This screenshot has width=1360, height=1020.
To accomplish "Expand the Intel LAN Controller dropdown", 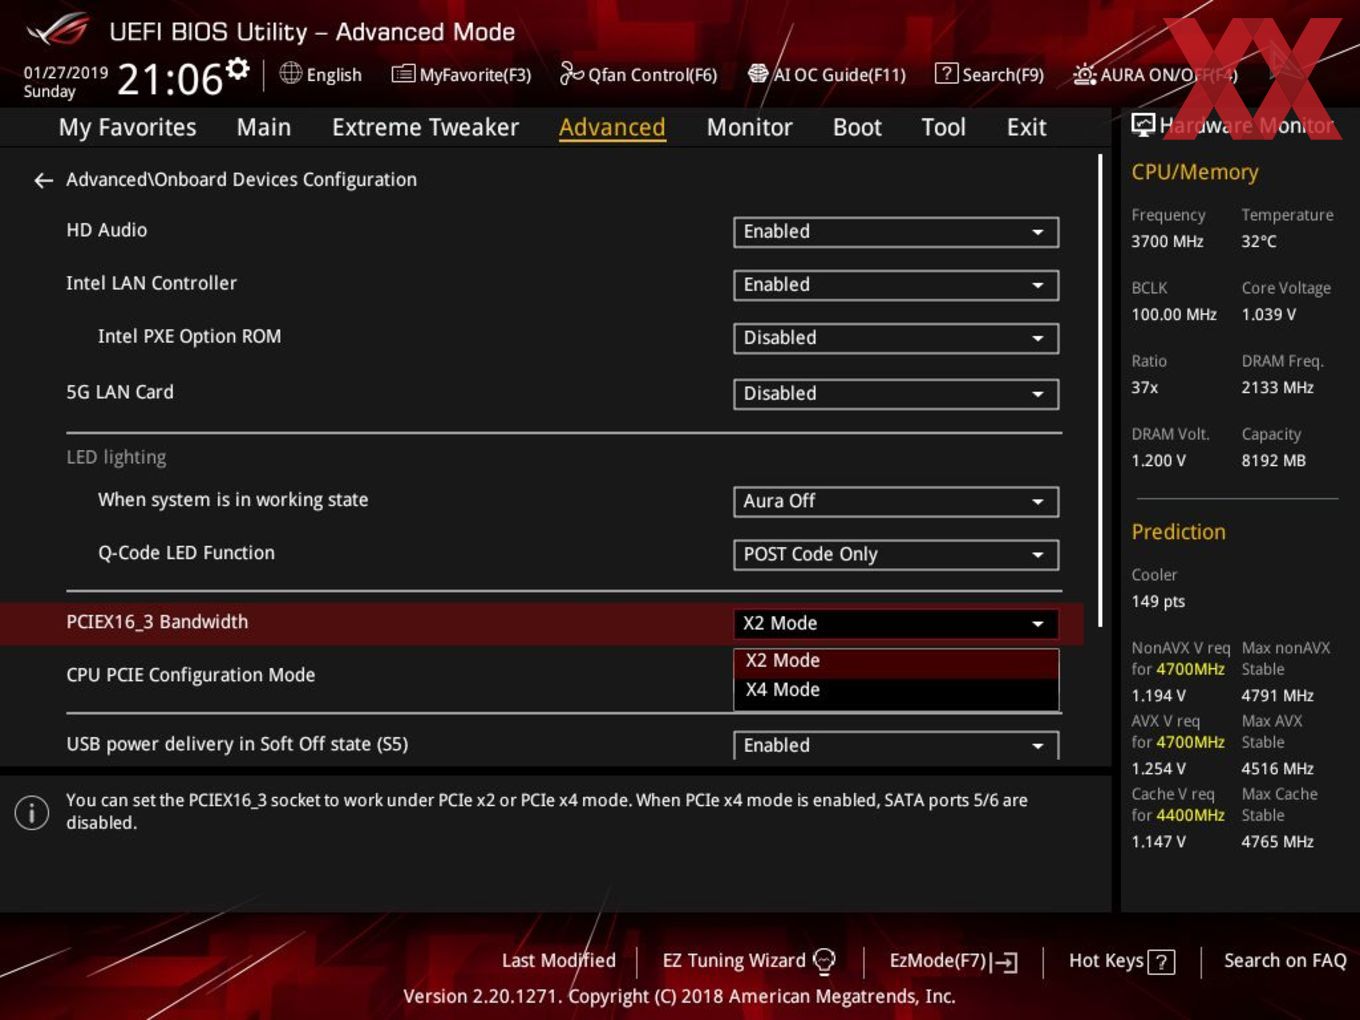I will pos(895,285).
